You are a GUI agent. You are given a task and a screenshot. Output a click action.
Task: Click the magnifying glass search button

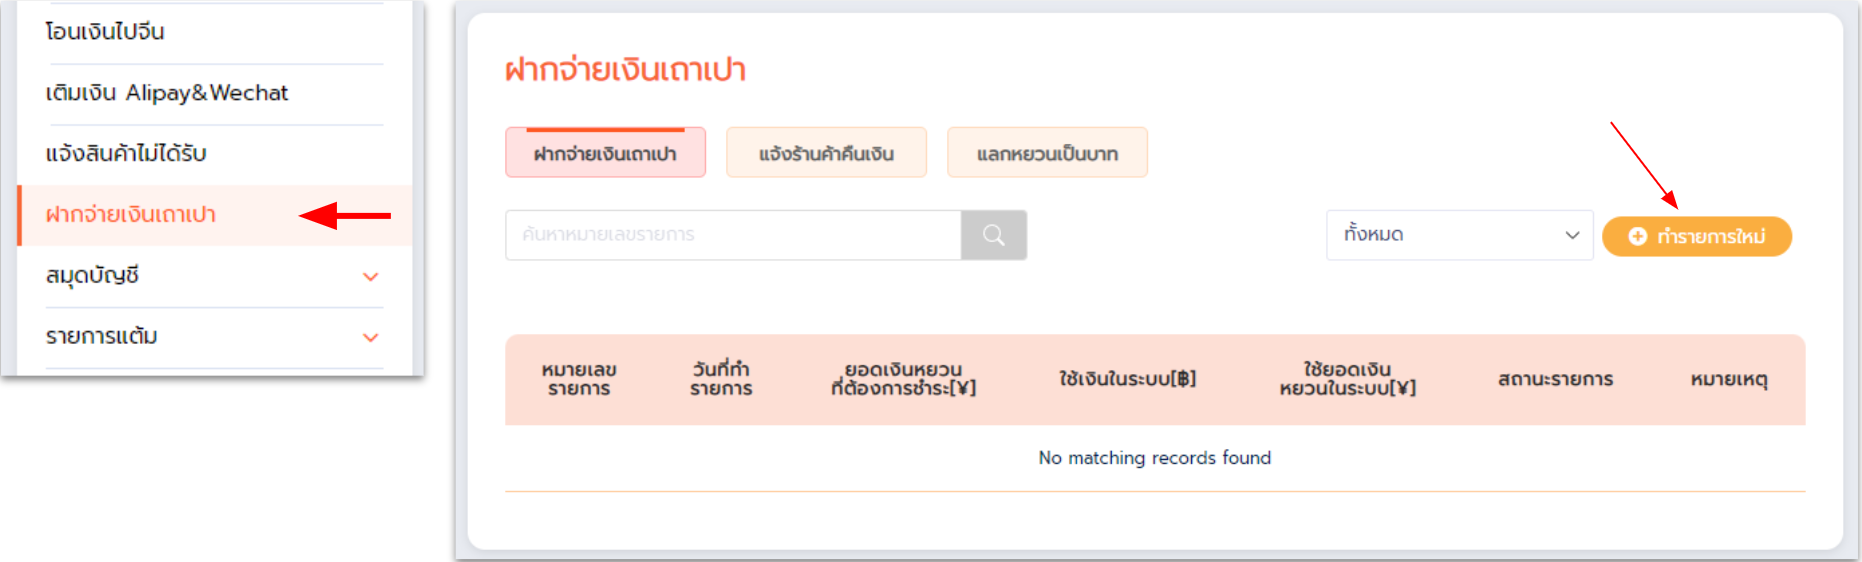pyautogui.click(x=993, y=235)
